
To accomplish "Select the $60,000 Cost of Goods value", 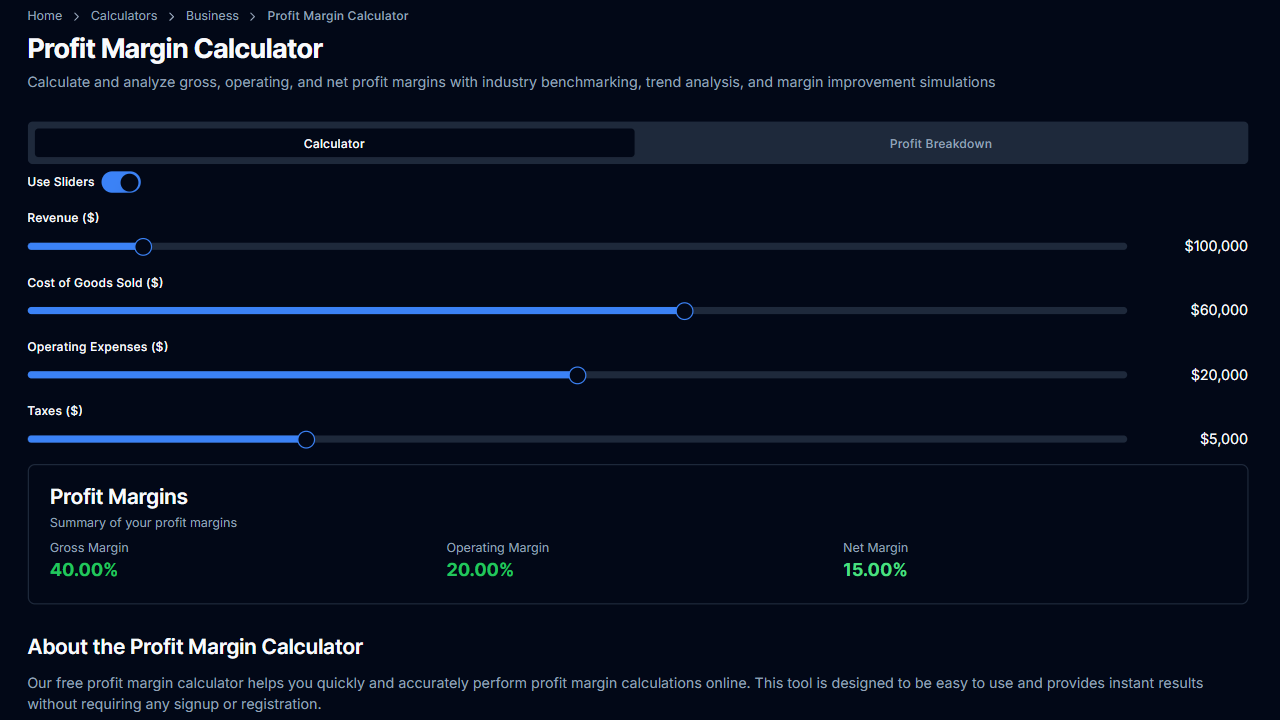I will [1219, 310].
